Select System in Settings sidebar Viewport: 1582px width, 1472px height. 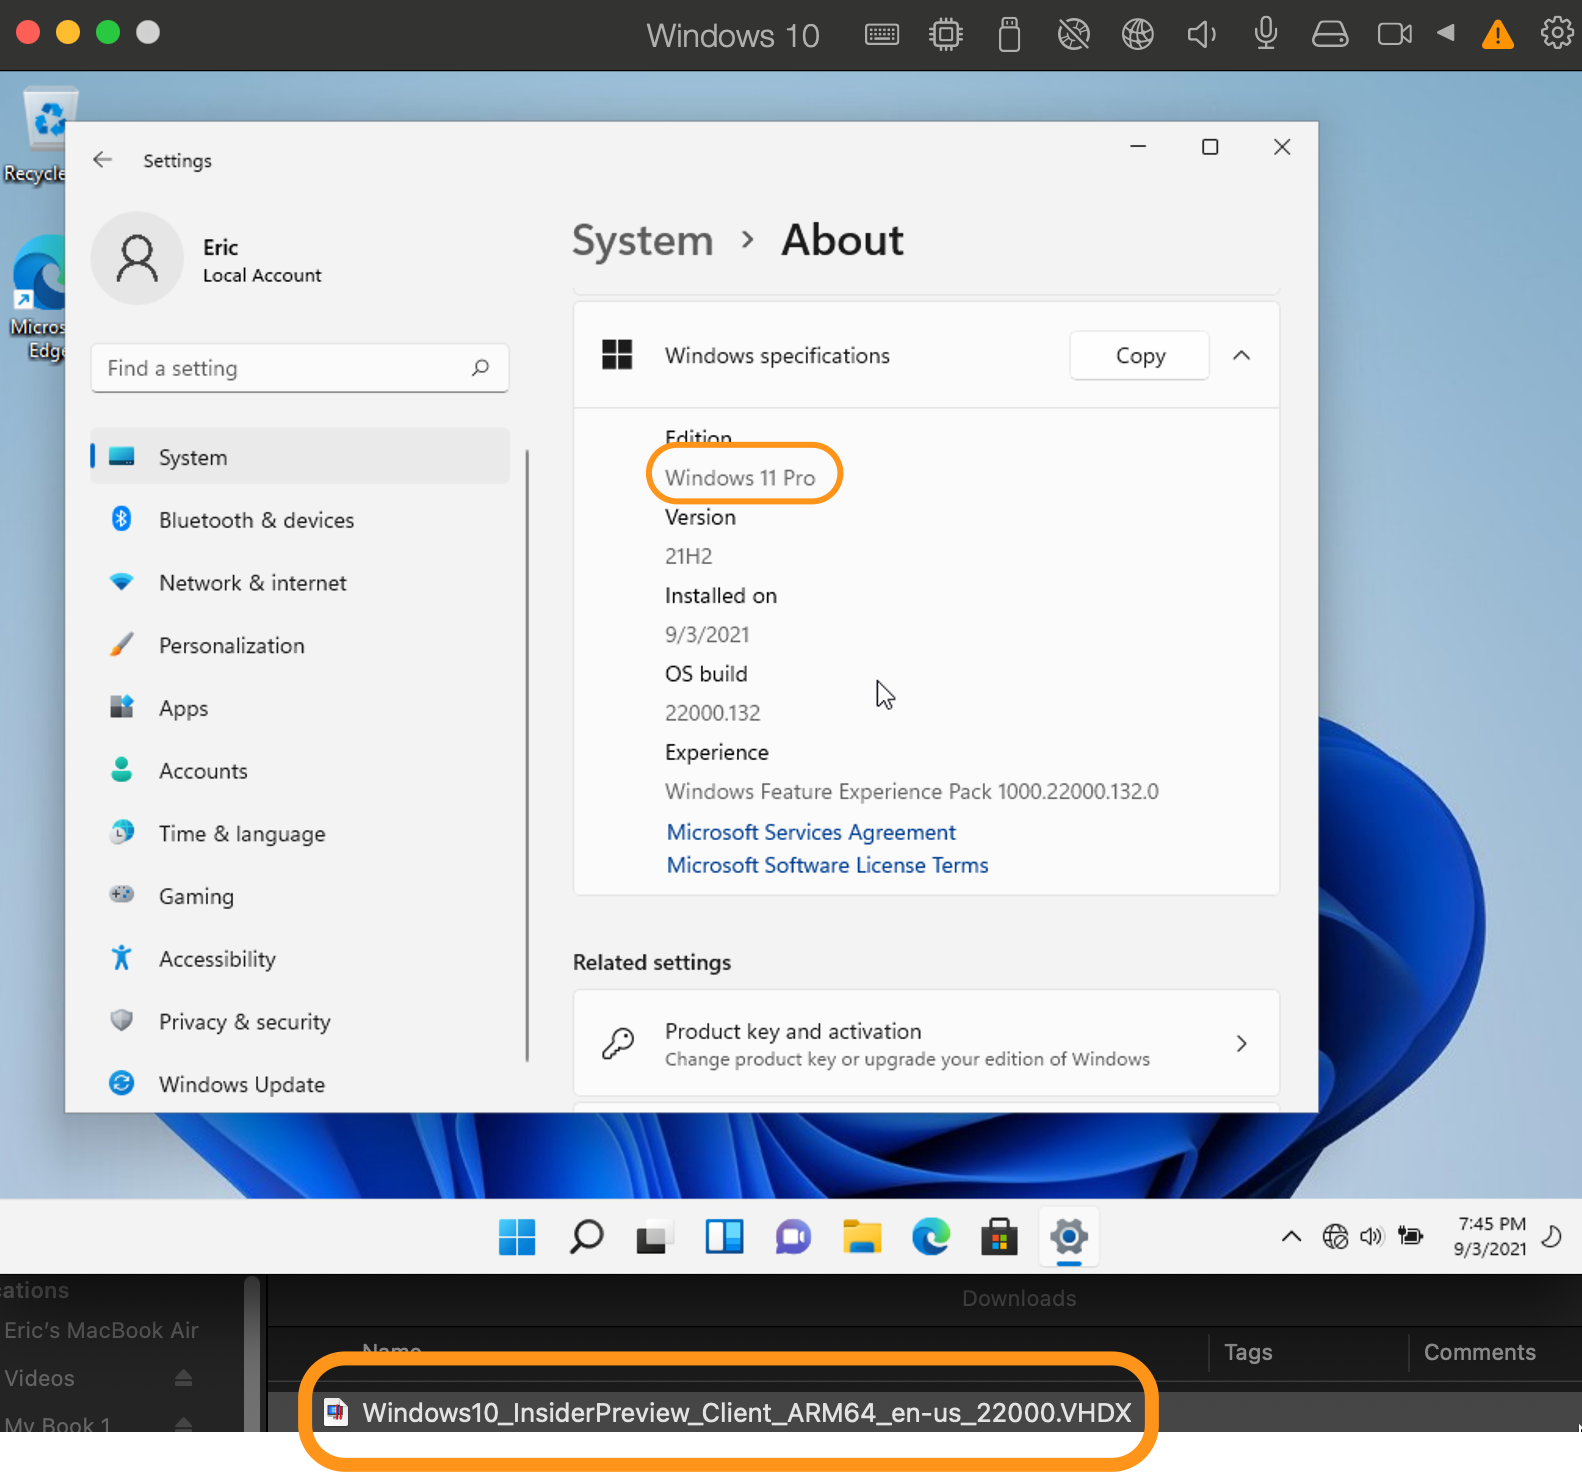[300, 457]
